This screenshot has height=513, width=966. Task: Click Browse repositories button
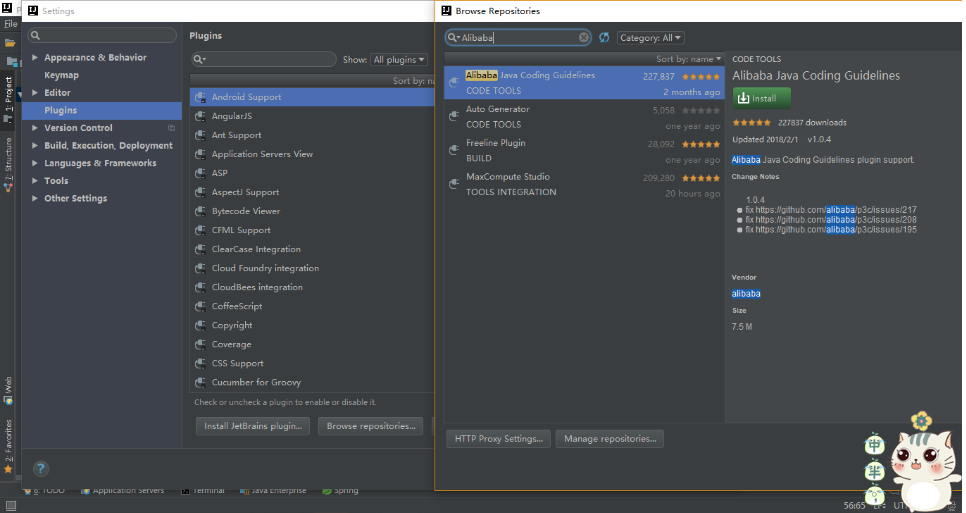pyautogui.click(x=371, y=426)
